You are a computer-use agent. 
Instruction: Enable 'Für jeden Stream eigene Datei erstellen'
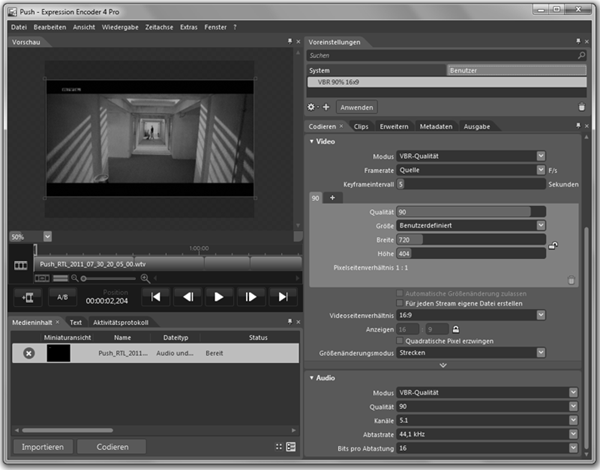tap(399, 303)
